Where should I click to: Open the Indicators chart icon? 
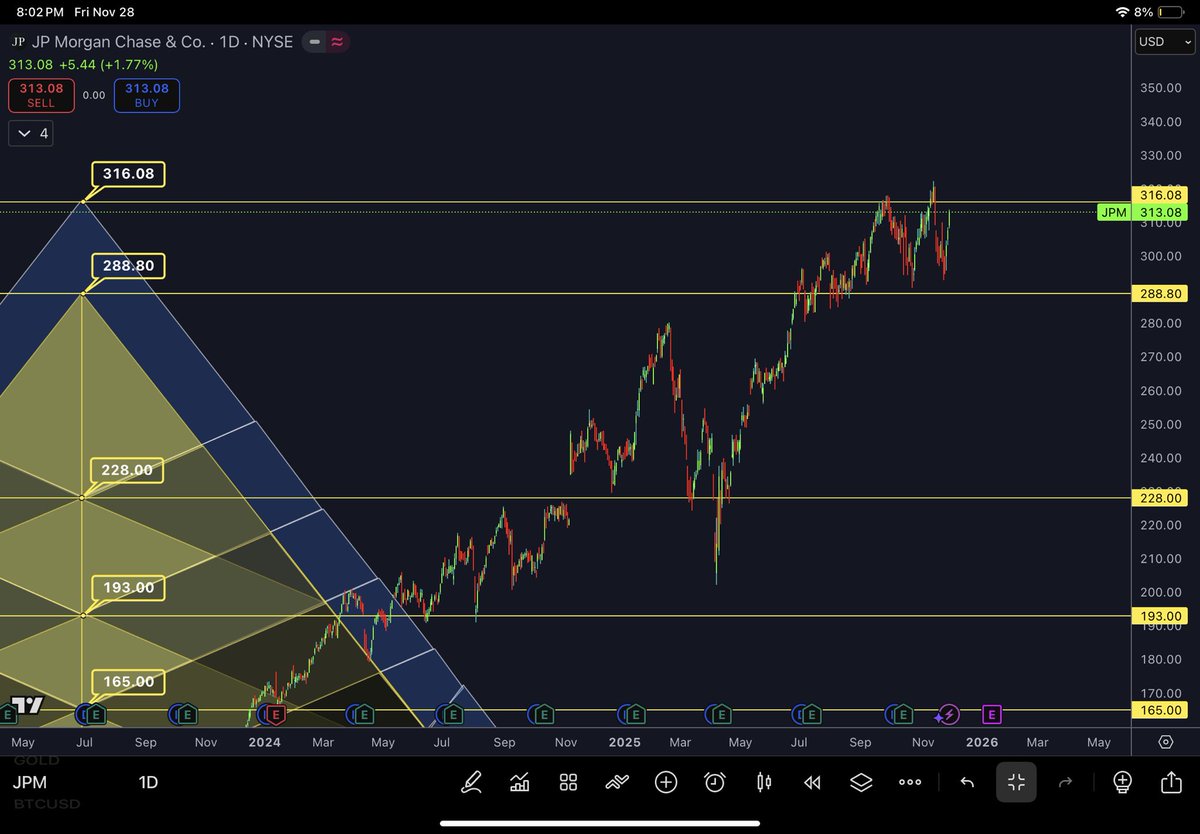[x=520, y=782]
